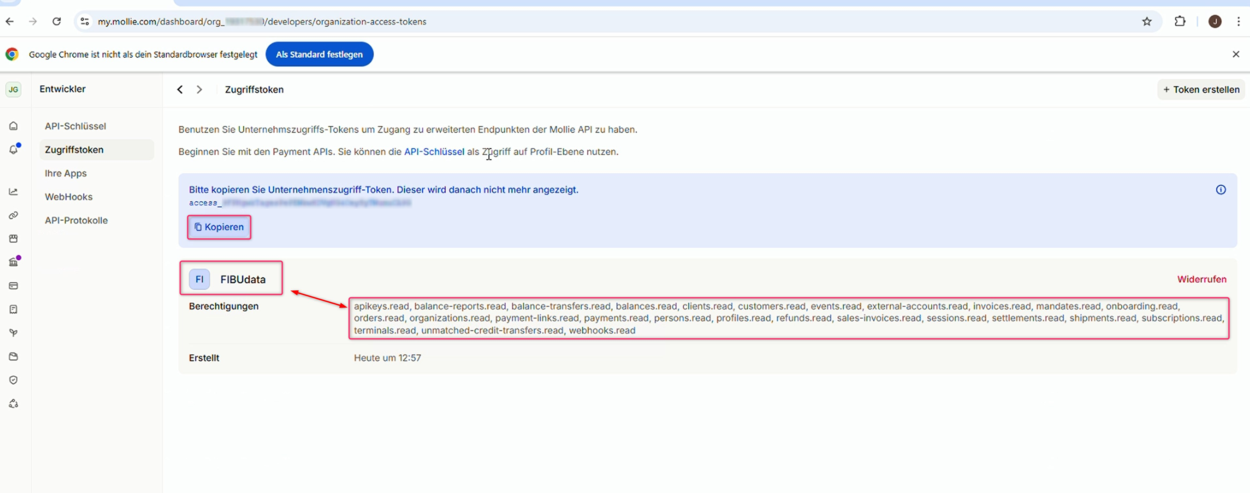Image resolution: width=1250 pixels, height=493 pixels.
Task: Open Chrome three-dot menu
Action: pyautogui.click(x=1238, y=21)
